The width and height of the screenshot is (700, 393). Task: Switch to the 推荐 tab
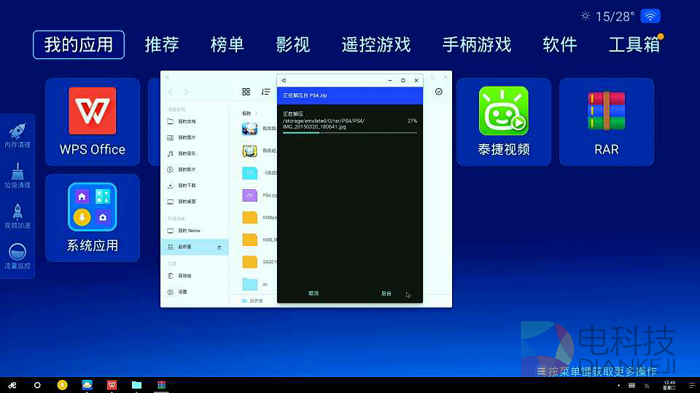click(x=162, y=45)
